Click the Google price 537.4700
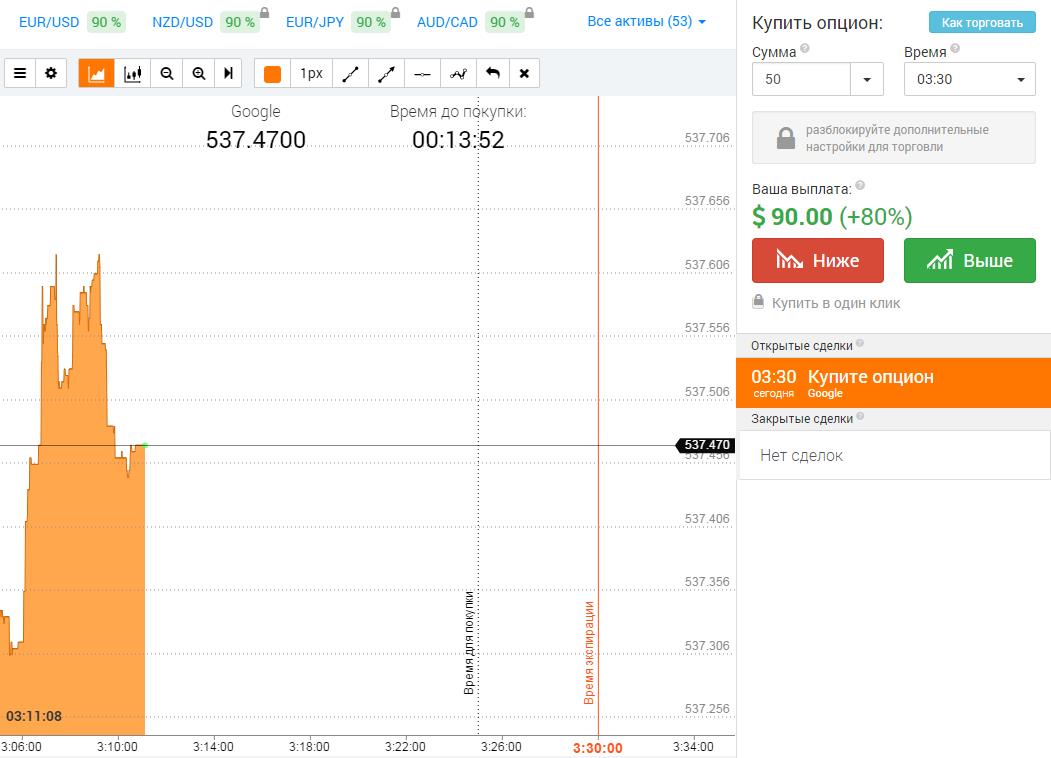Screen dimensions: 1051x758 tap(255, 139)
